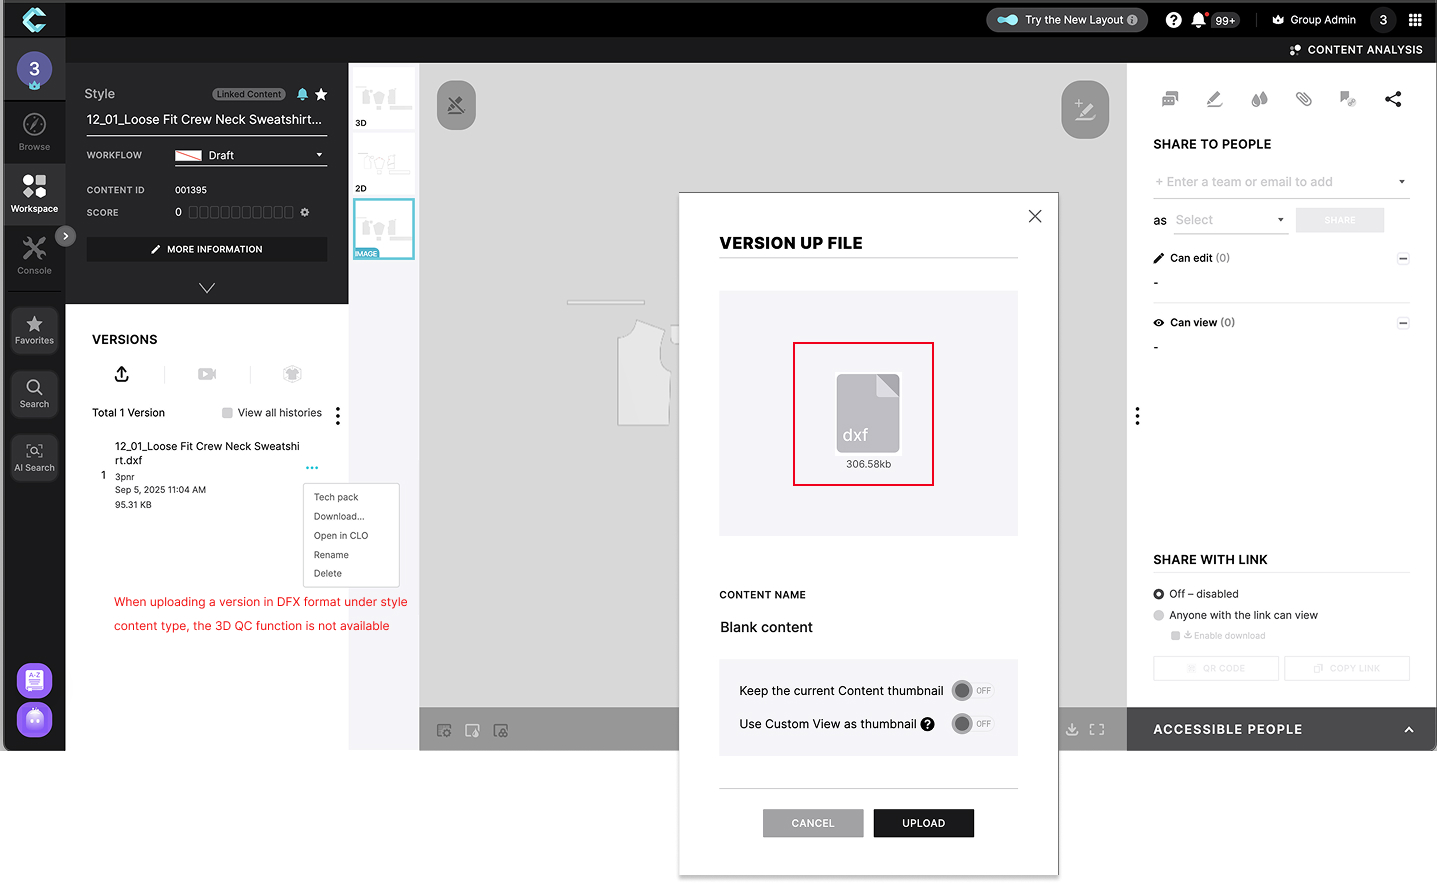This screenshot has height=883, width=1437.
Task: Select the Edit pencil icon in right panel
Action: 1214,98
